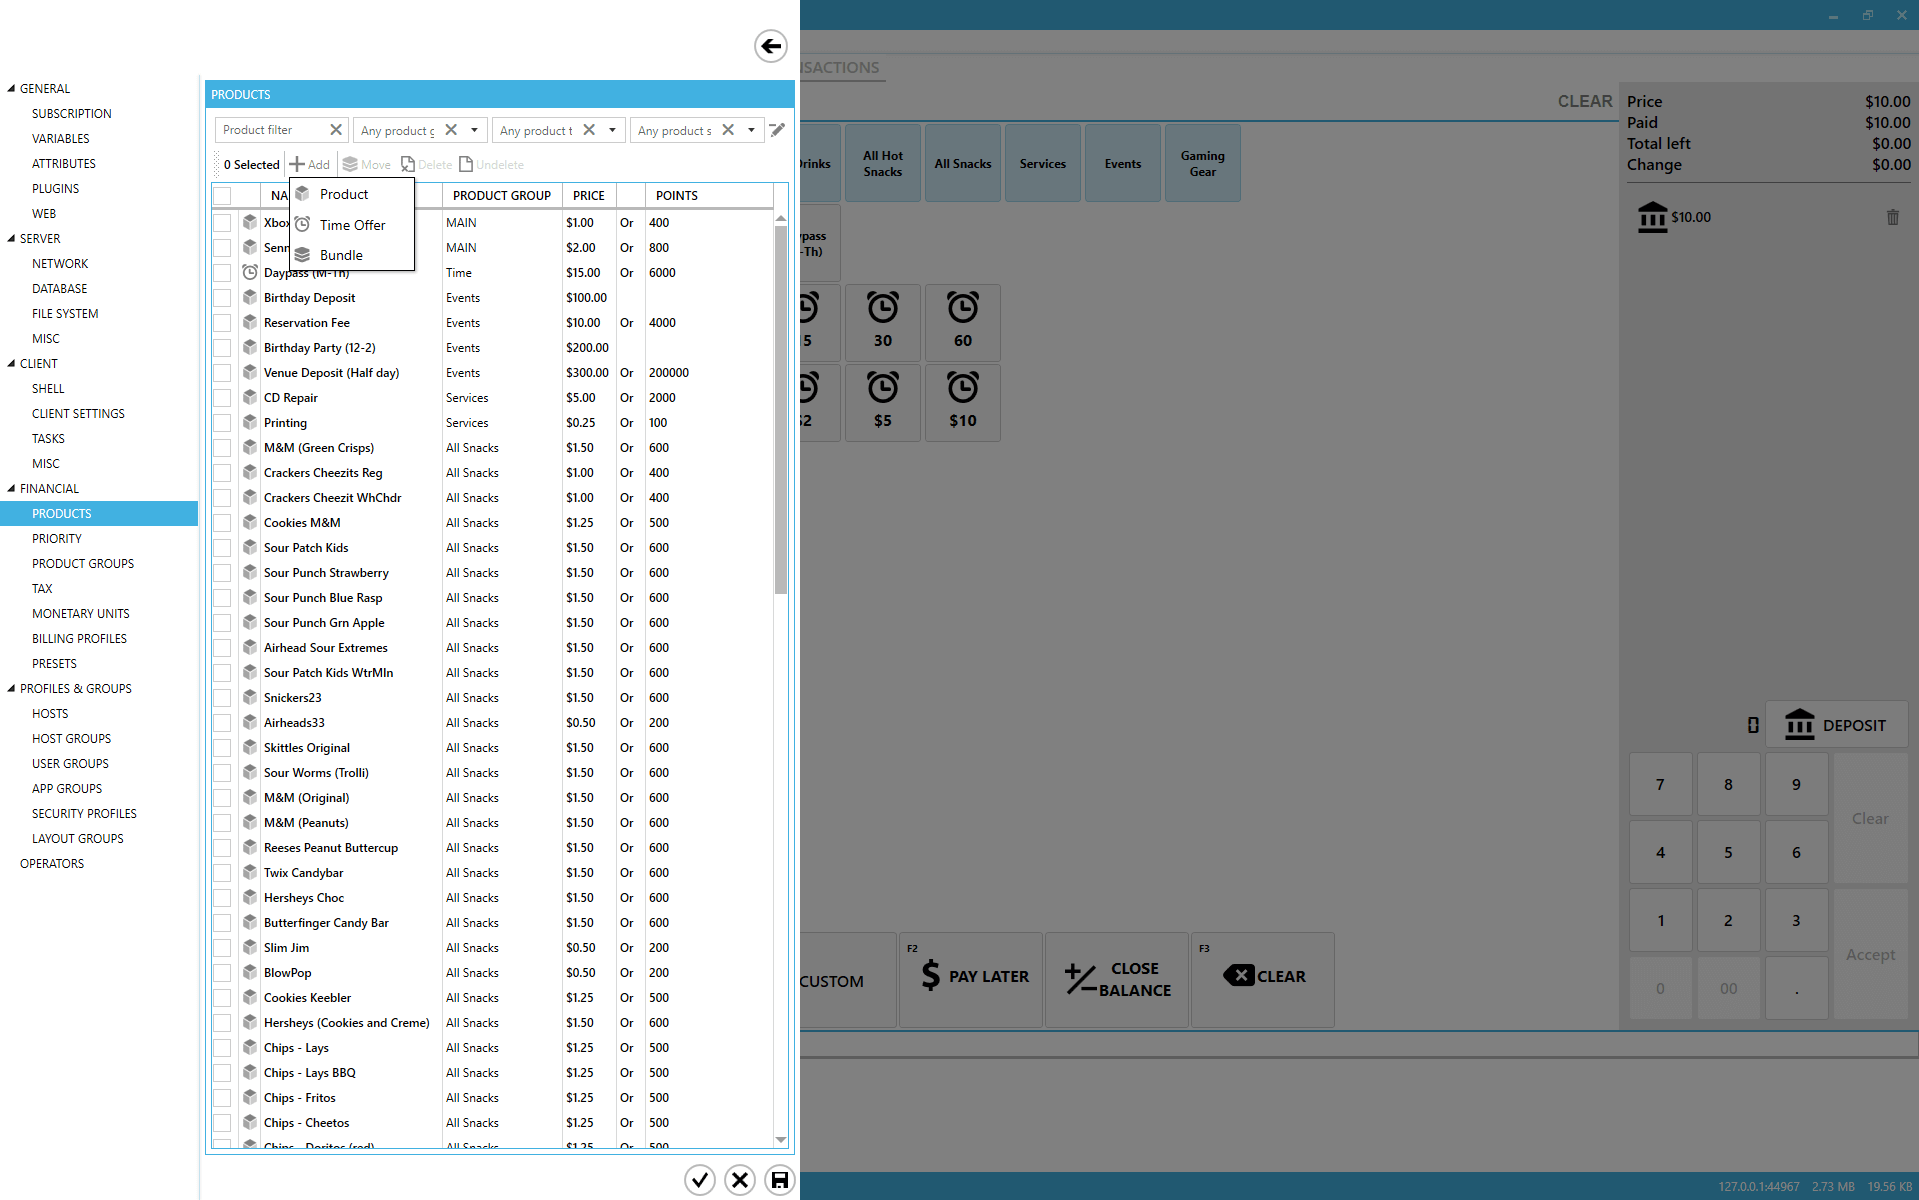The width and height of the screenshot is (1919, 1200).
Task: Collapse the FINANCIAL tree section
Action: point(11,489)
